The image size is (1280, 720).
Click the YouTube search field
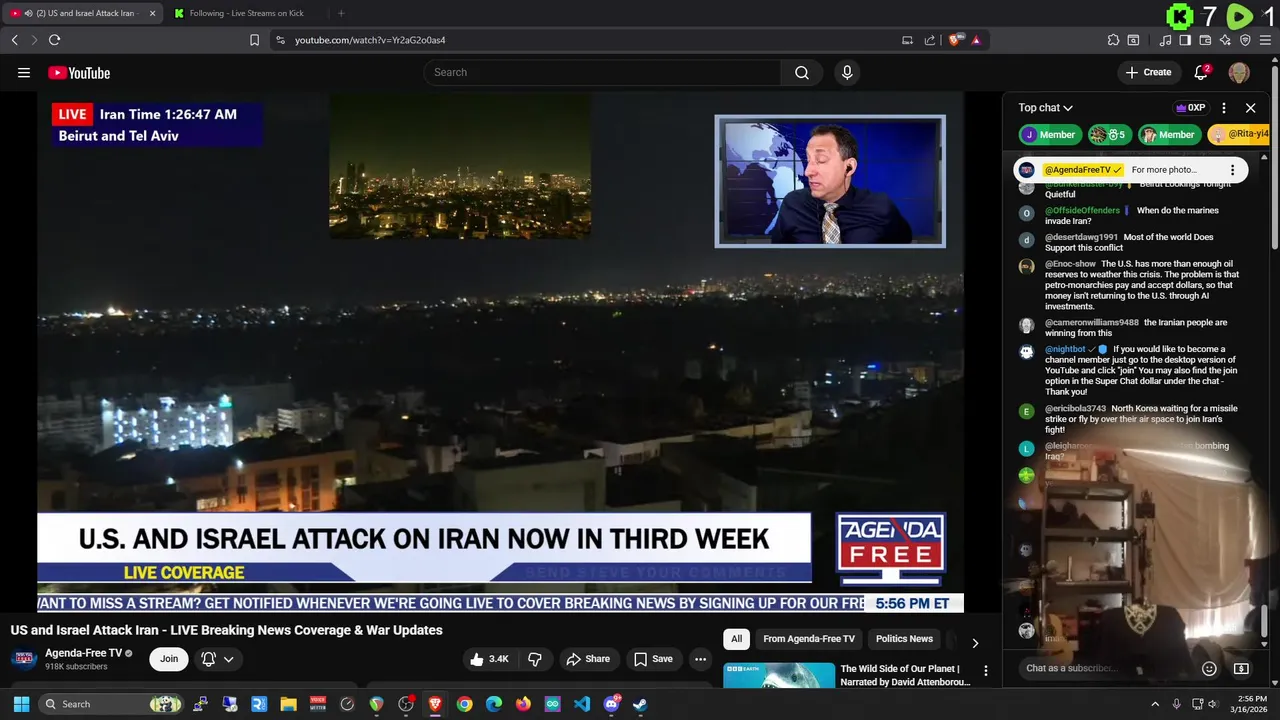[603, 72]
